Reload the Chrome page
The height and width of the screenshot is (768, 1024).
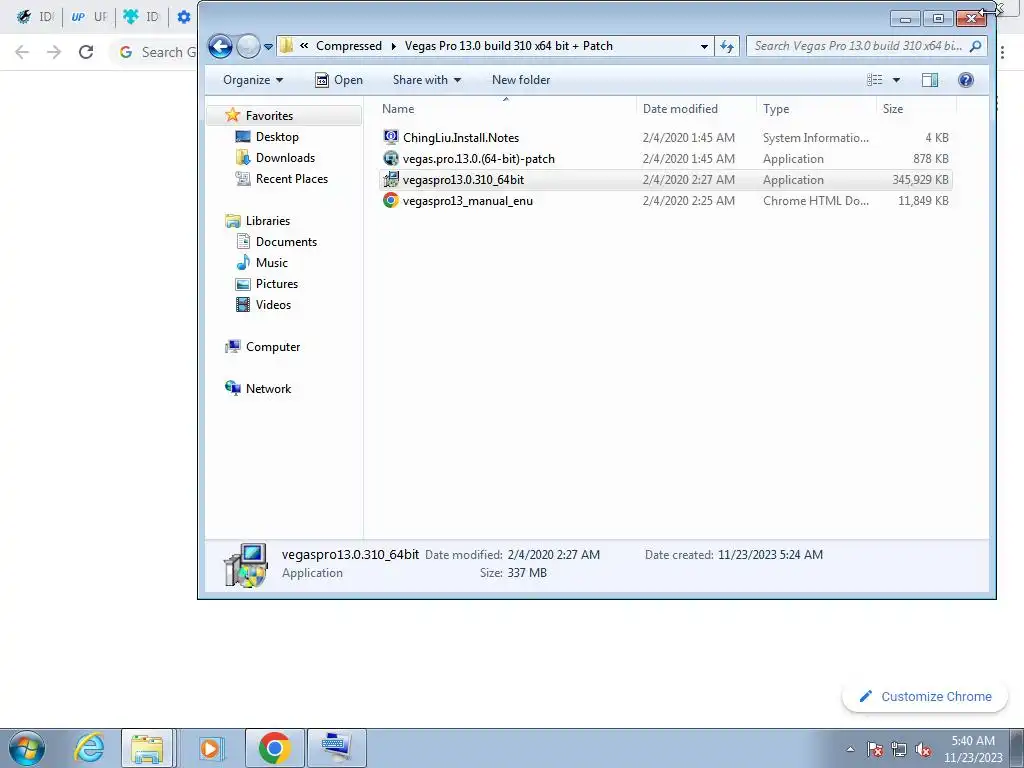pos(86,52)
